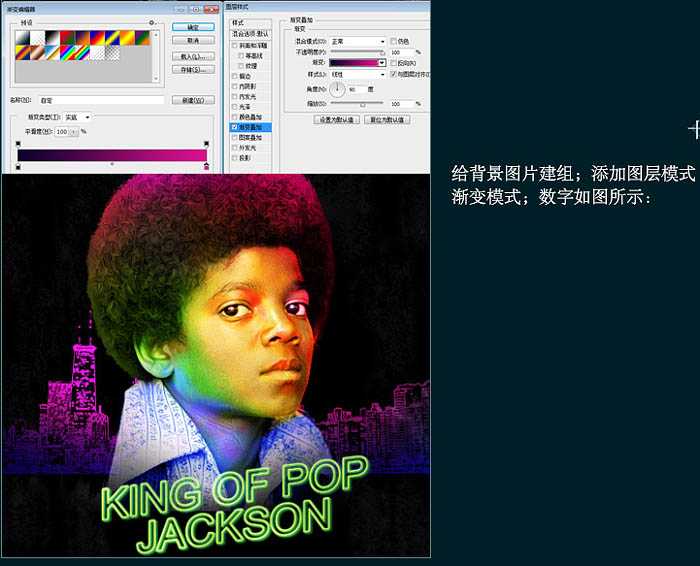Select the chrome gradient preset
This screenshot has width=700, height=566.
[53, 53]
